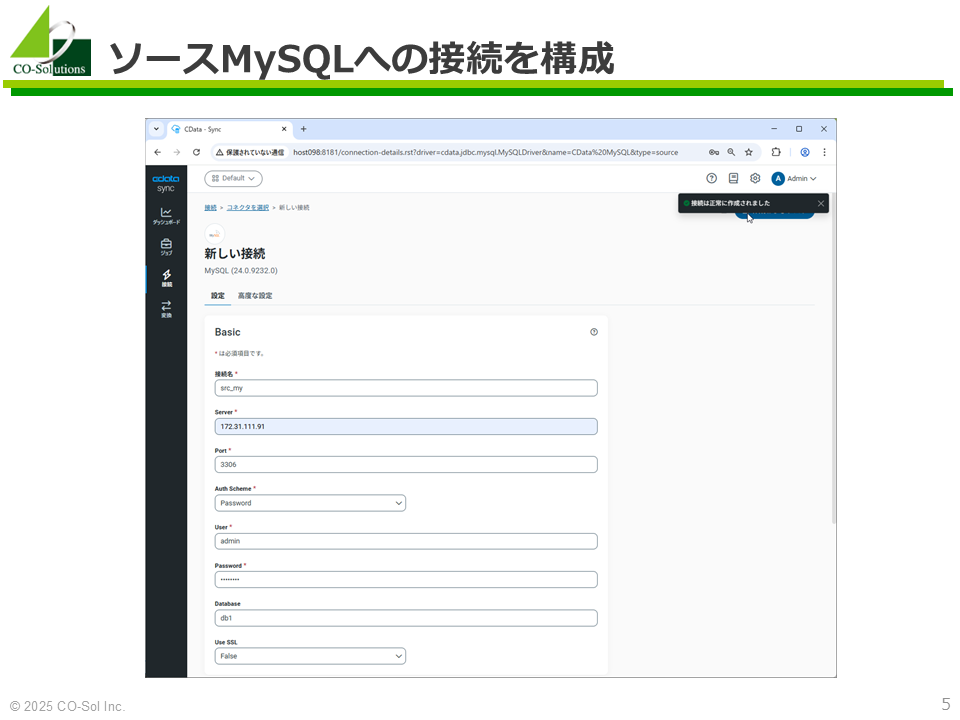Screen dimensions: 960x720
Task: Click the zoom magnifier icon in address bar
Action: (x=731, y=152)
